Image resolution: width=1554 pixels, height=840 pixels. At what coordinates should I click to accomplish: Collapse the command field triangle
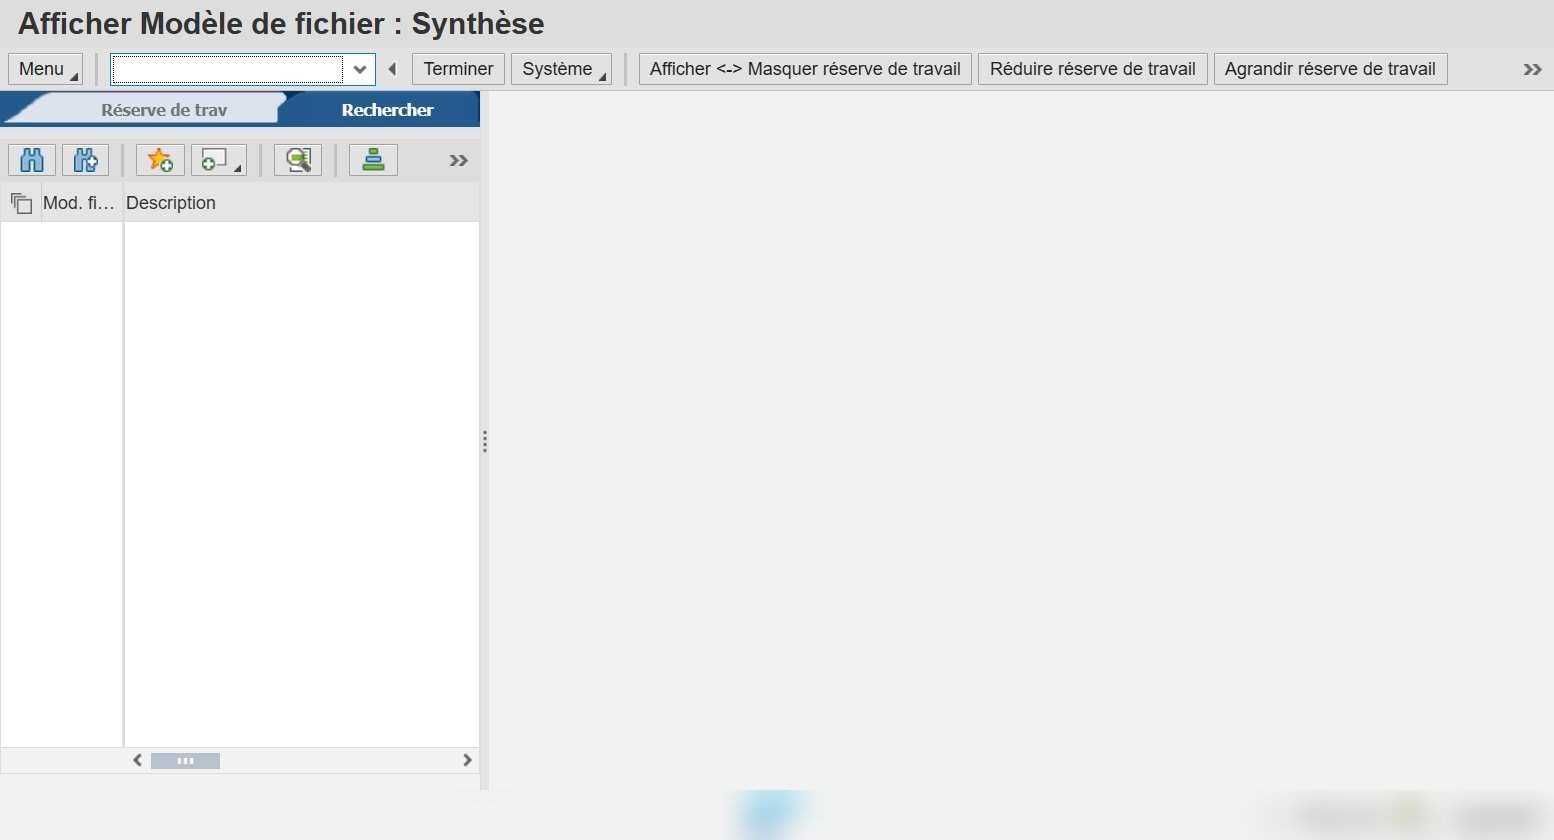(x=392, y=69)
